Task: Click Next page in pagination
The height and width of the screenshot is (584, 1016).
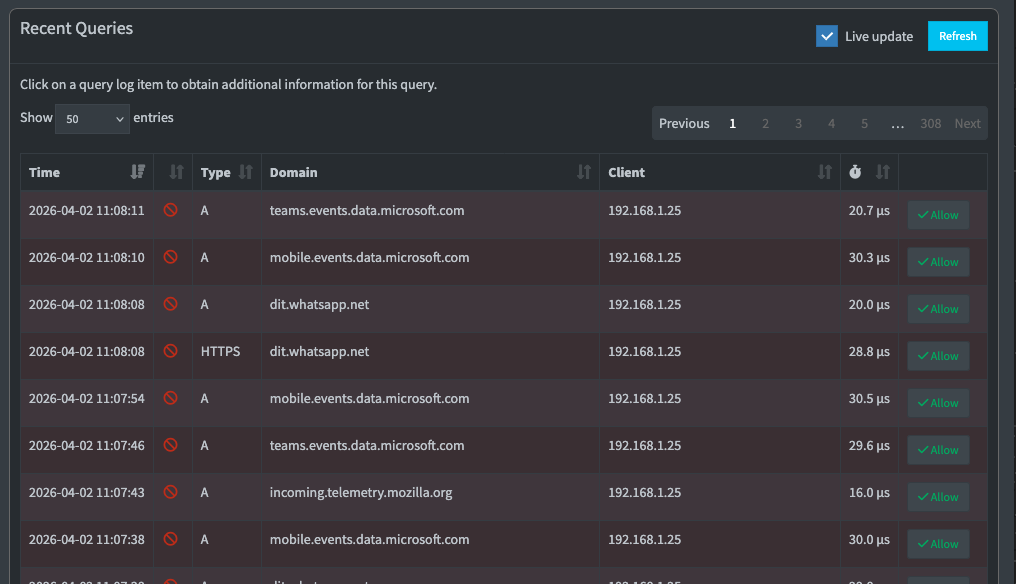Action: (967, 123)
